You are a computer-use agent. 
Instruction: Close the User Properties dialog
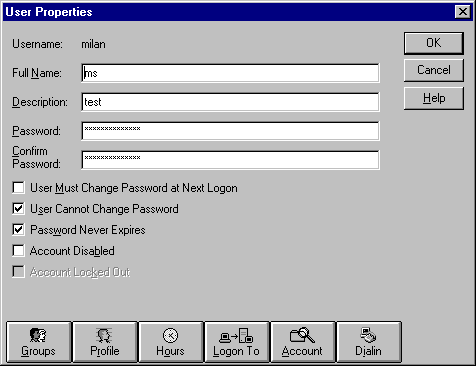click(x=463, y=12)
